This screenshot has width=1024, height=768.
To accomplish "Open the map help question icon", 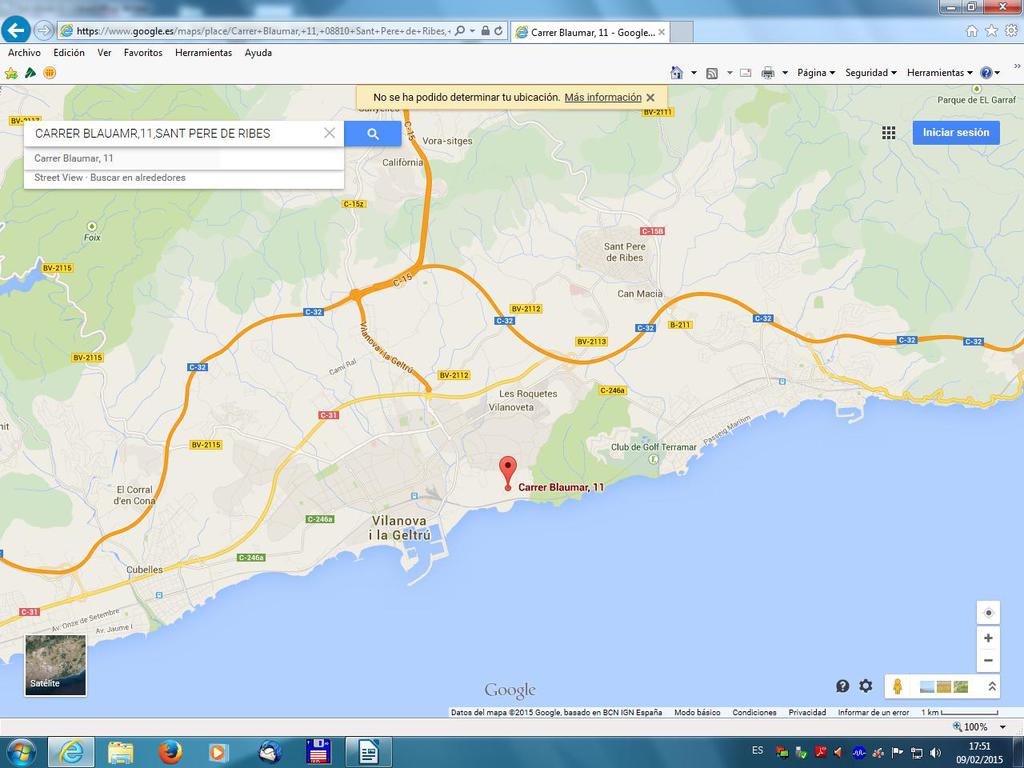I will click(x=843, y=686).
